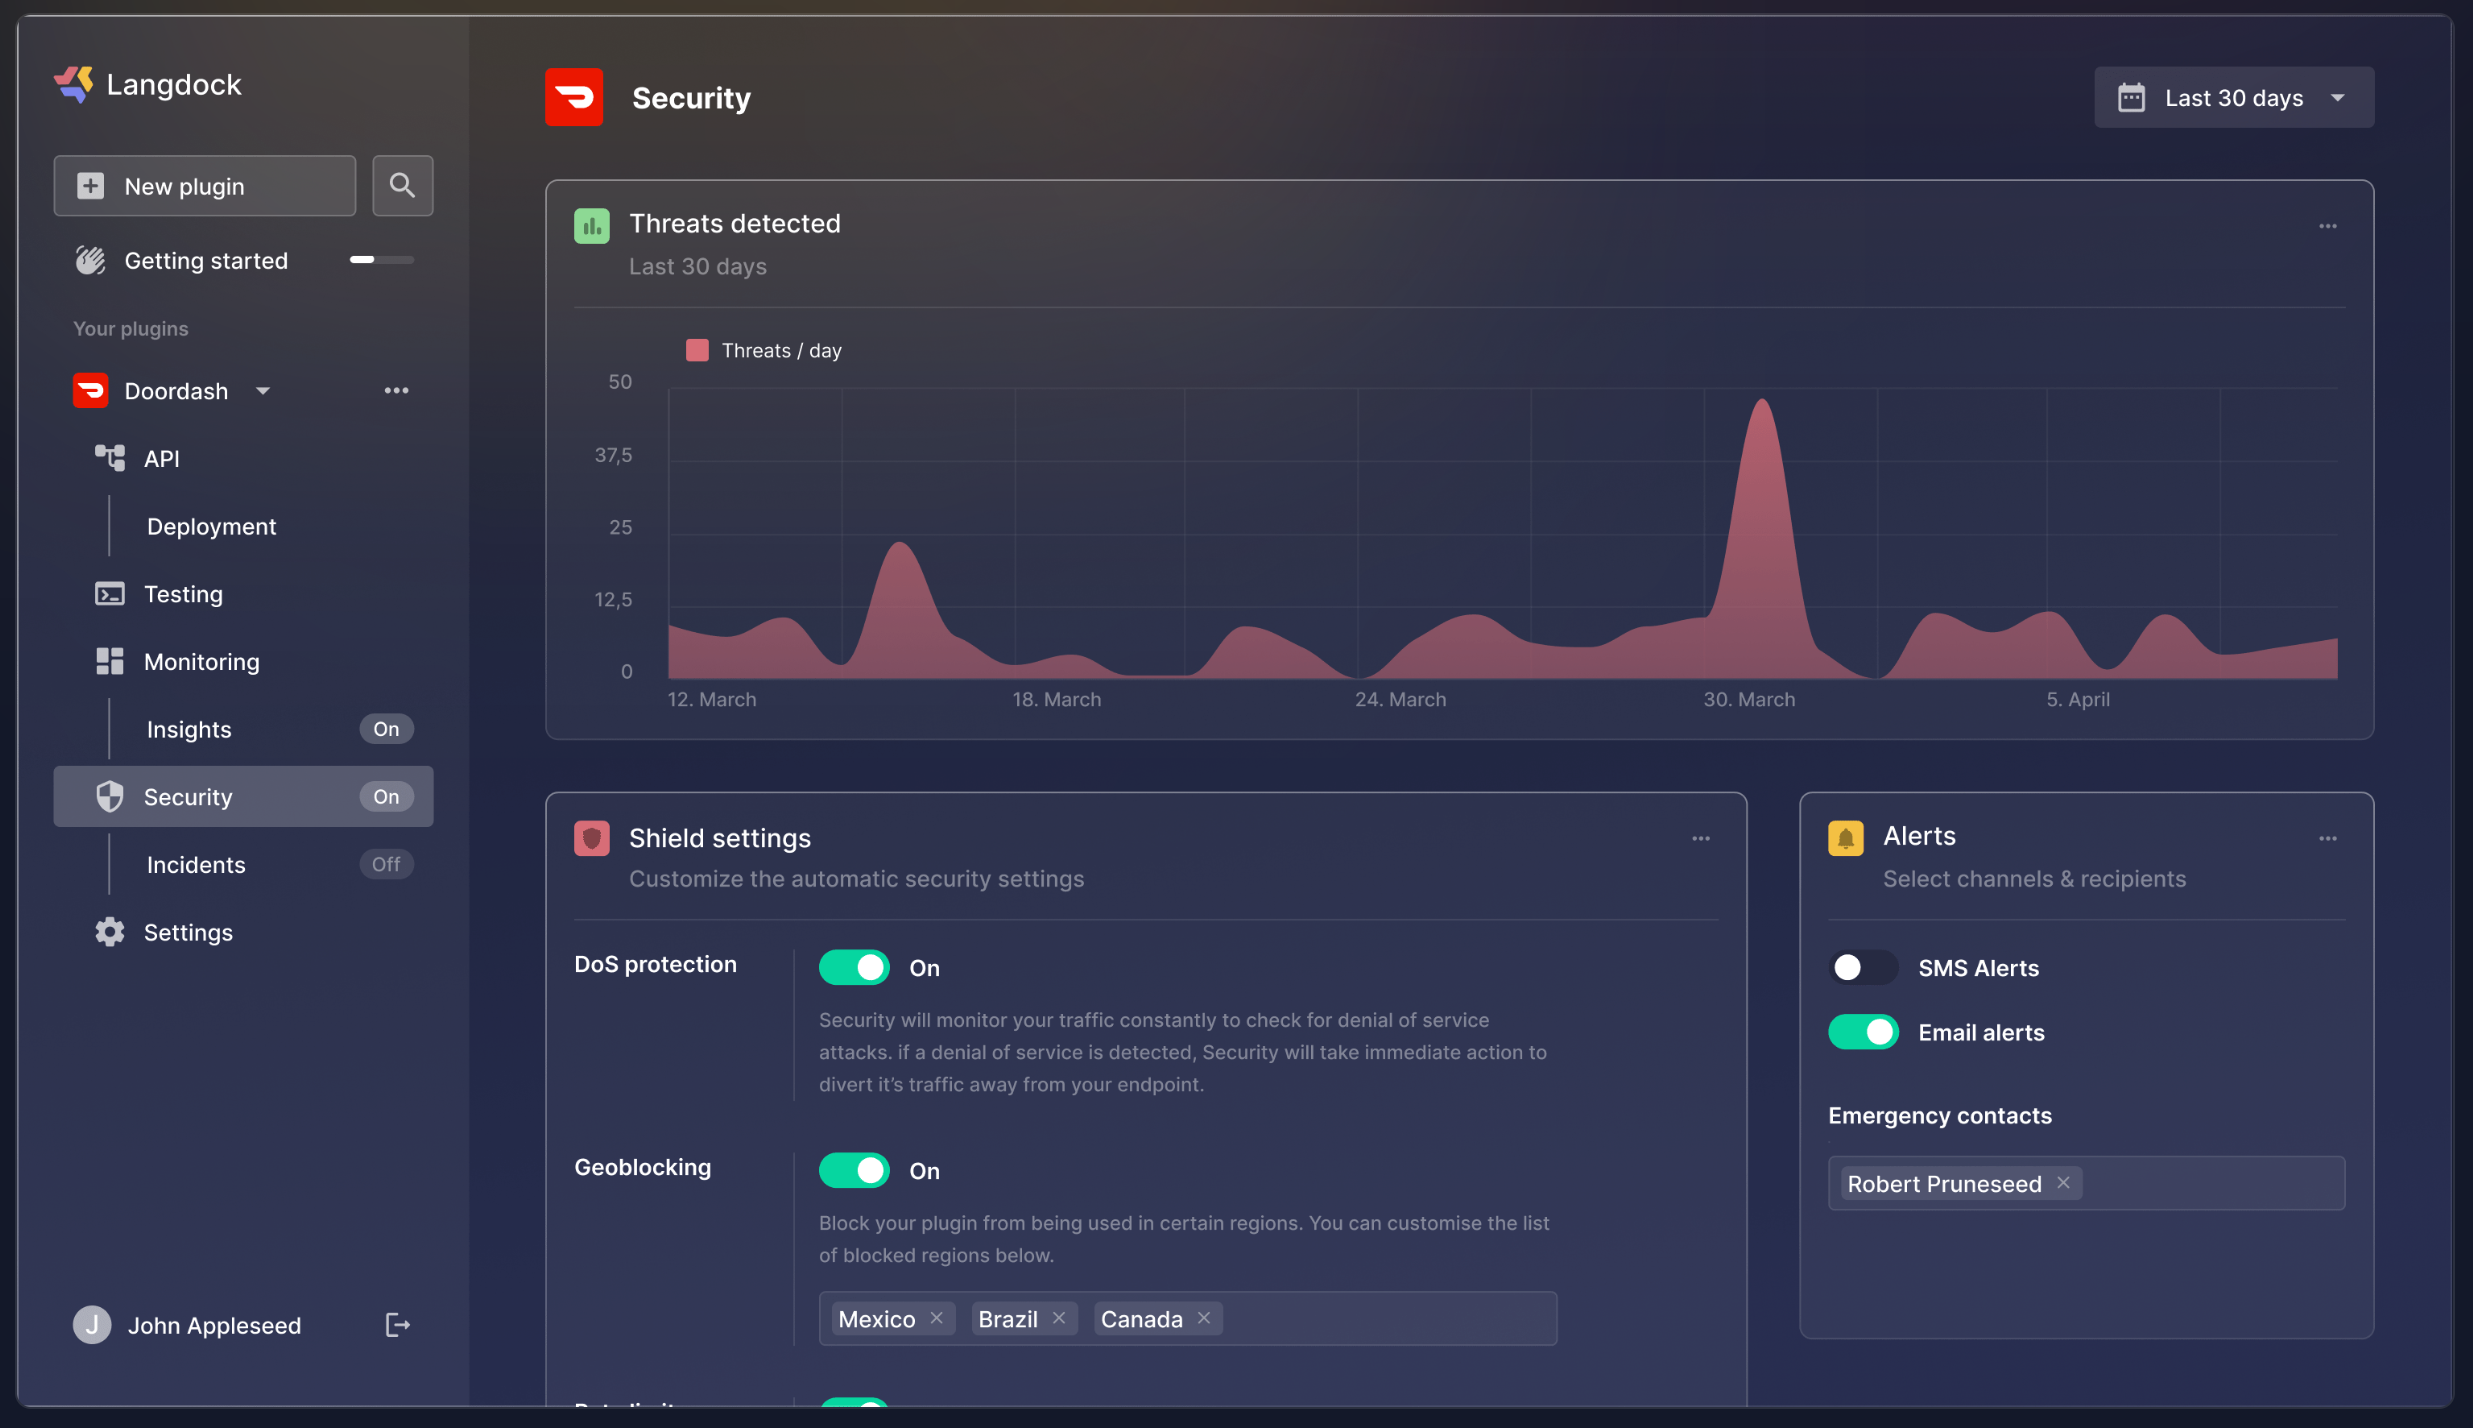Open the Last 30 days date dropdown
Screen dimensions: 2473x1428
coord(2233,98)
